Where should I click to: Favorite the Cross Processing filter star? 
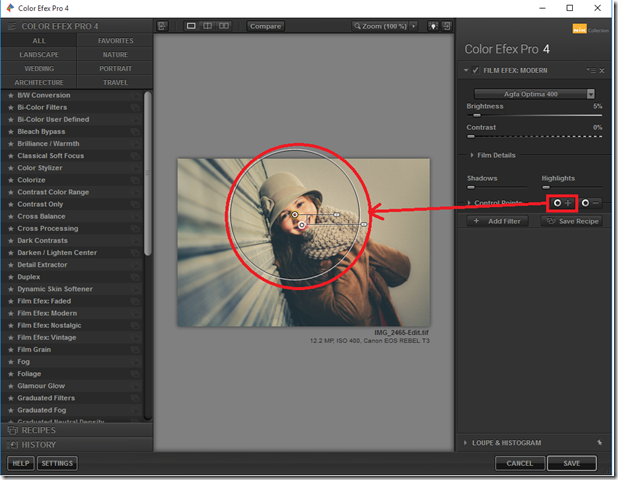tap(11, 229)
